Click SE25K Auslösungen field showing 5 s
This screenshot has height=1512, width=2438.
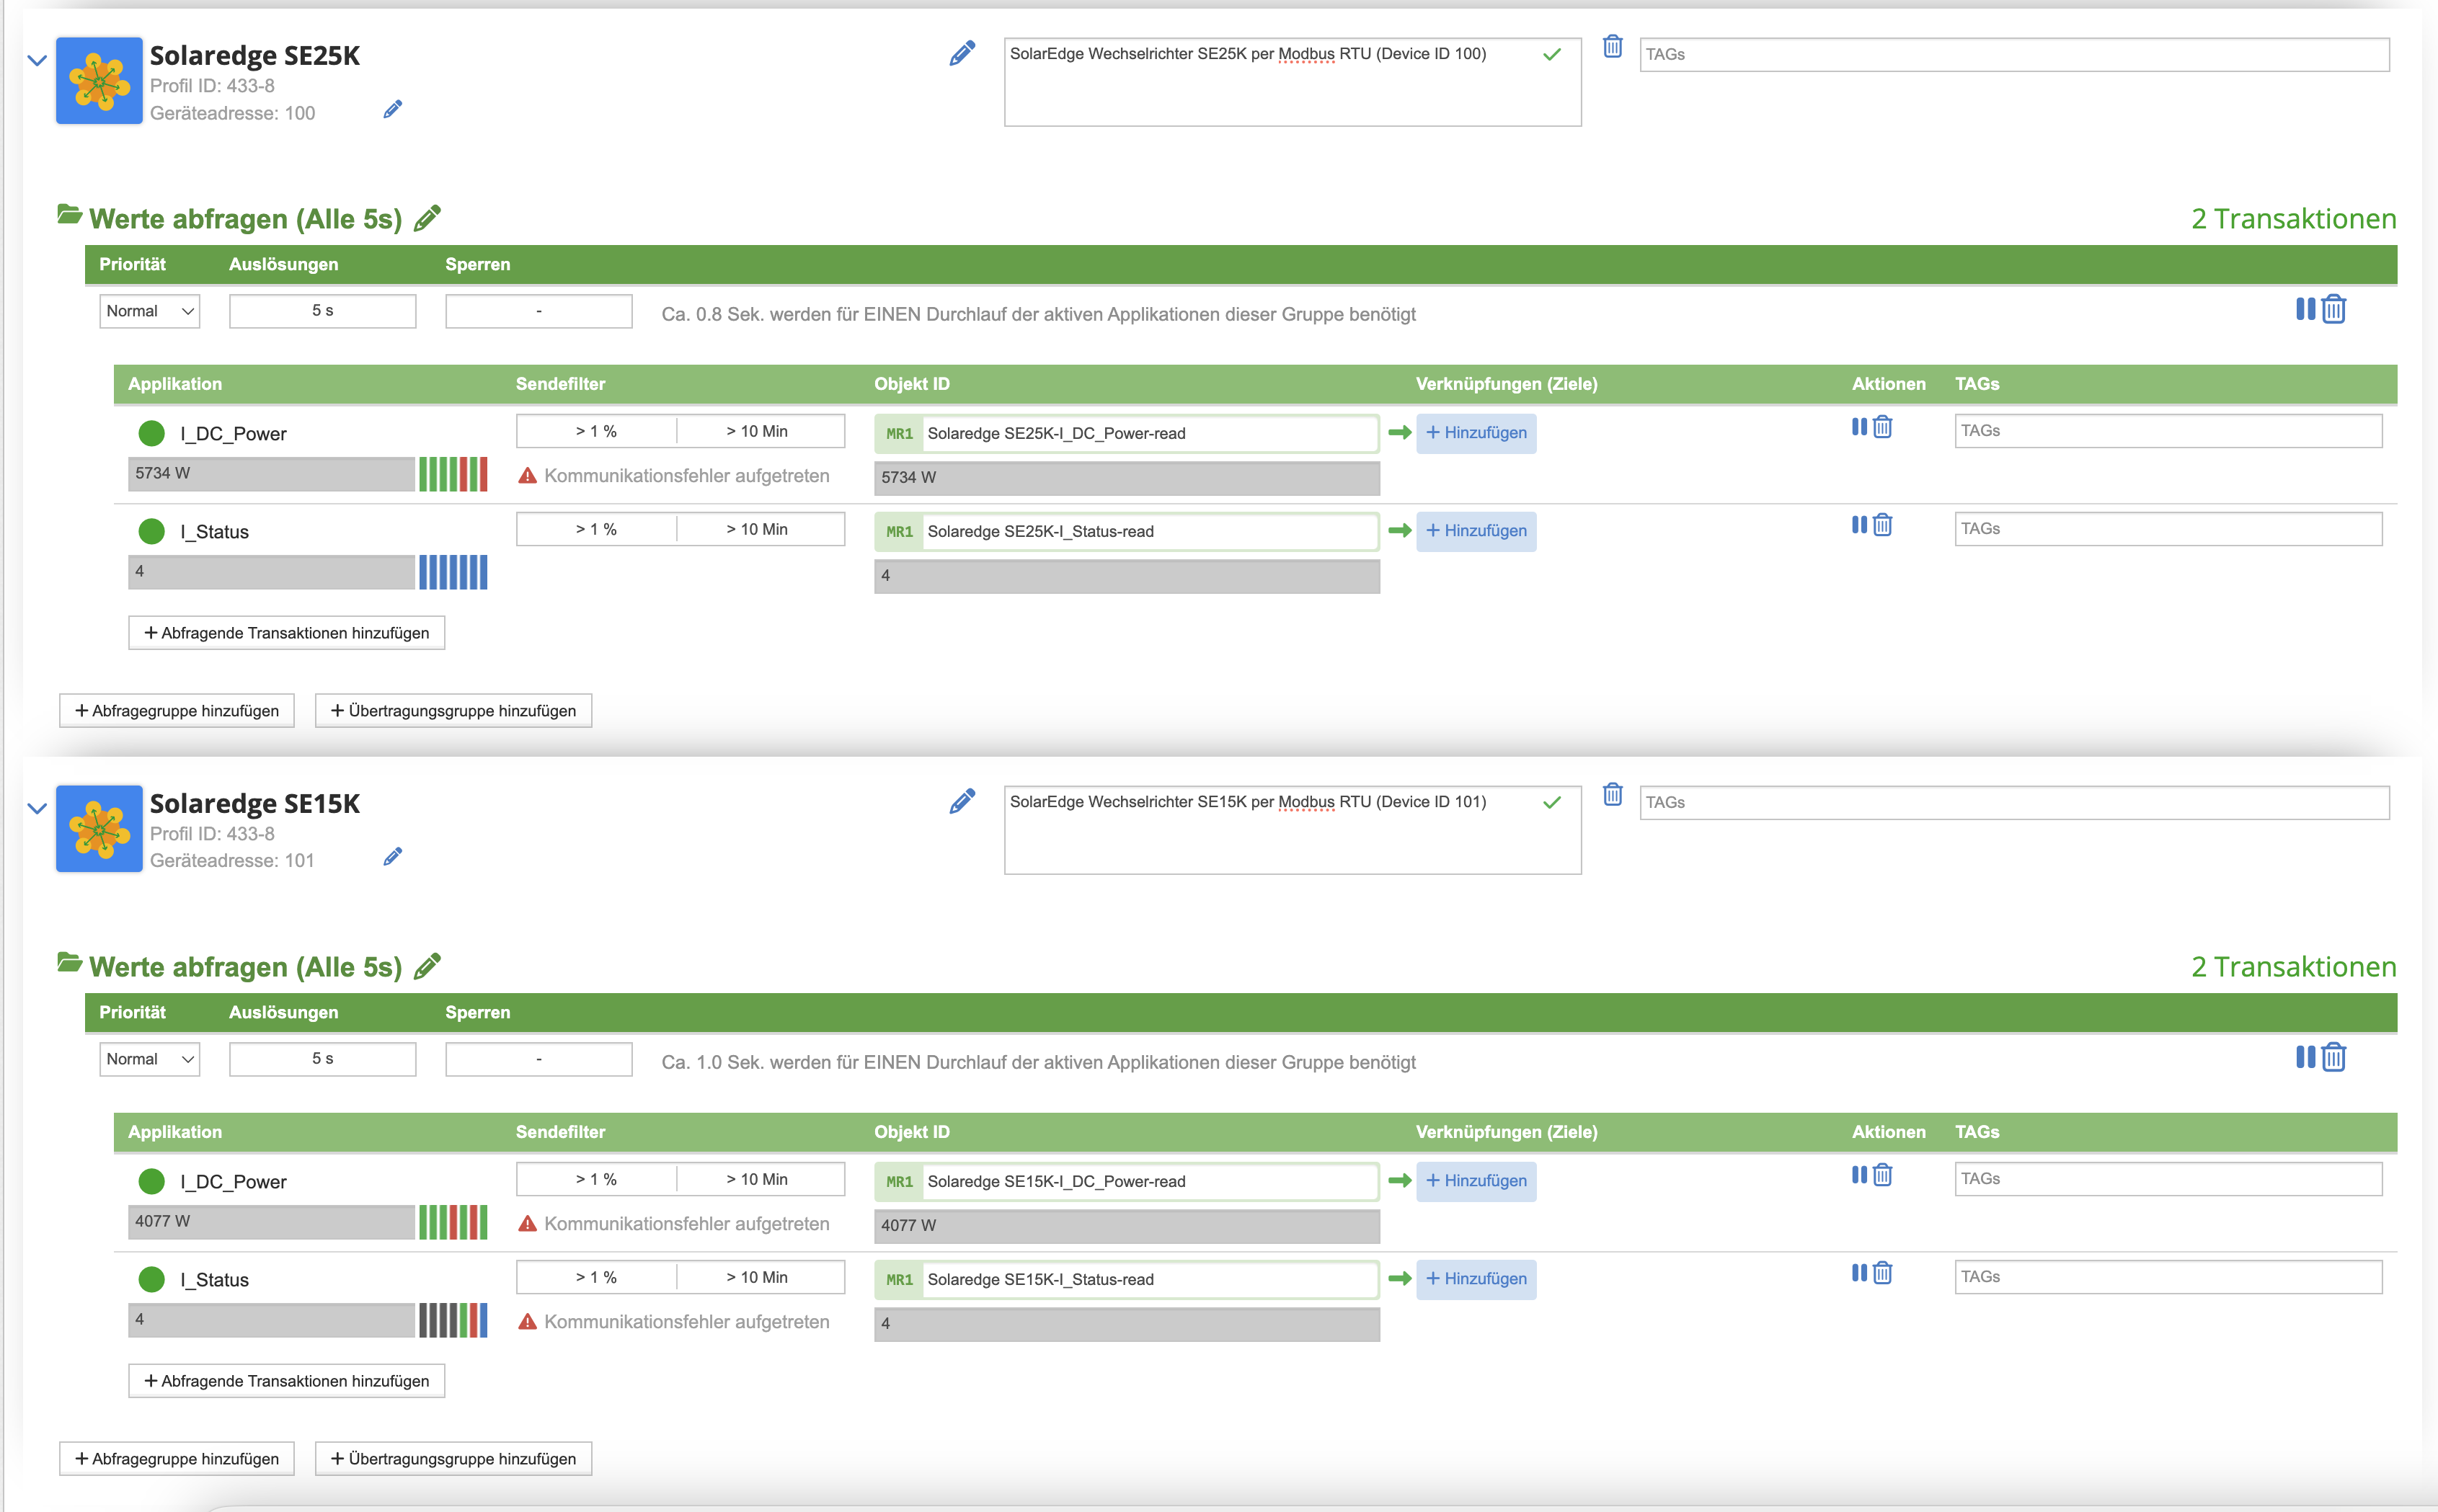tap(323, 311)
